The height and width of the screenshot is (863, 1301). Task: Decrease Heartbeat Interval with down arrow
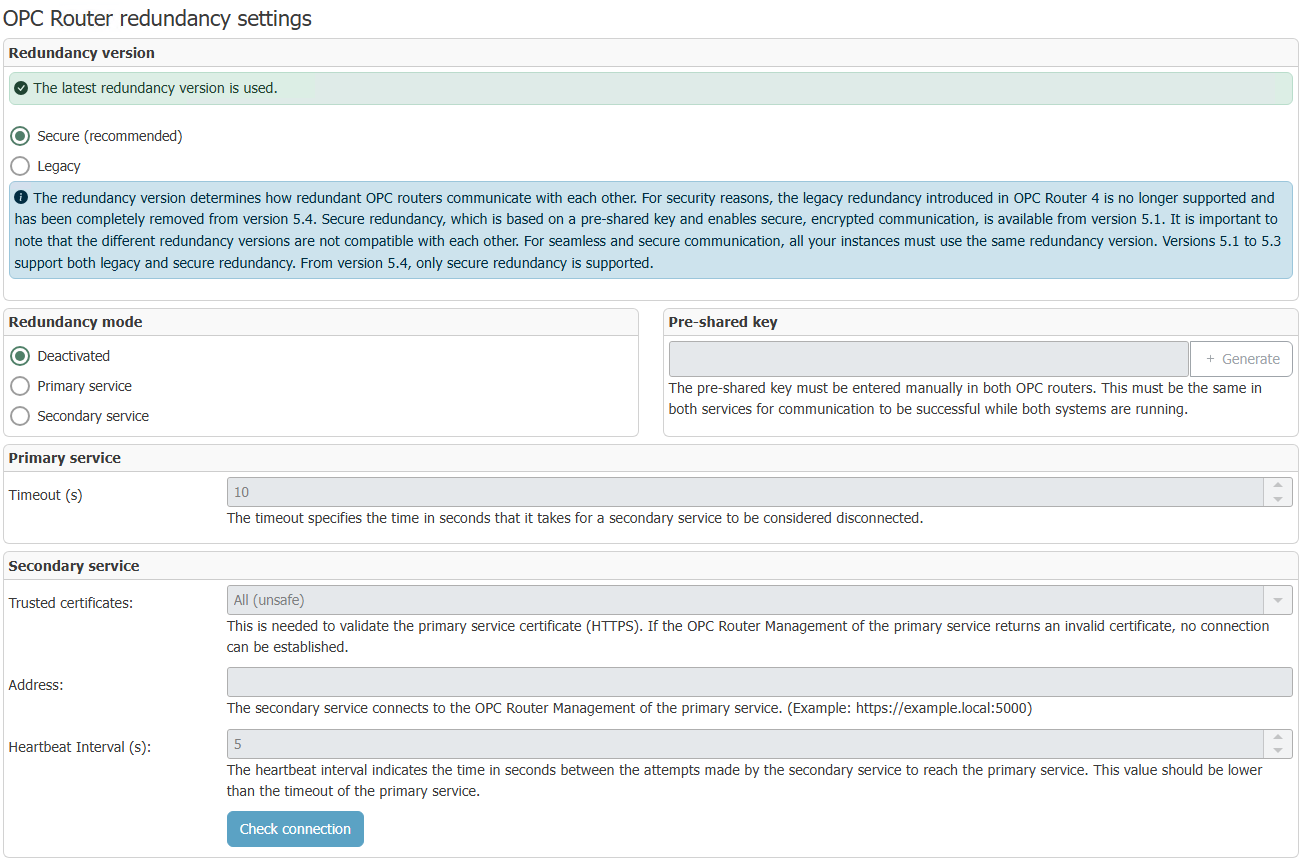pos(1278,751)
